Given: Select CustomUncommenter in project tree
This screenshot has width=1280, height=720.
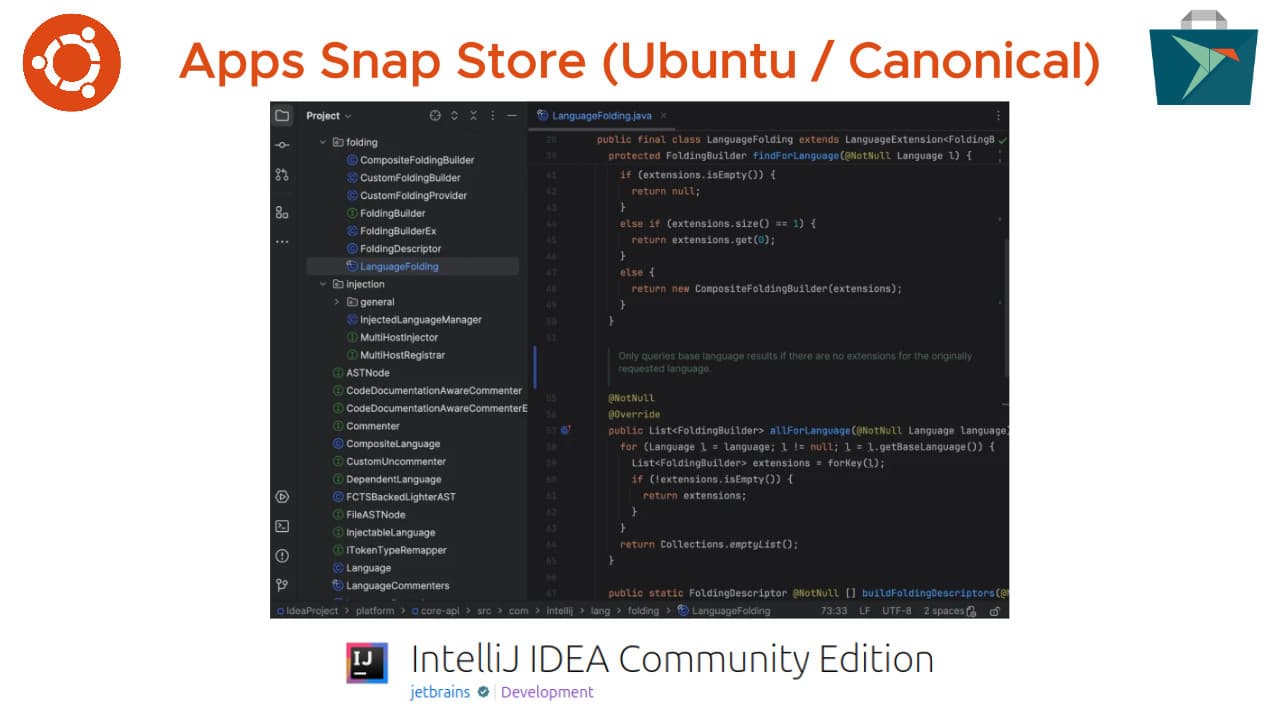Looking at the screenshot, I should click(389, 462).
